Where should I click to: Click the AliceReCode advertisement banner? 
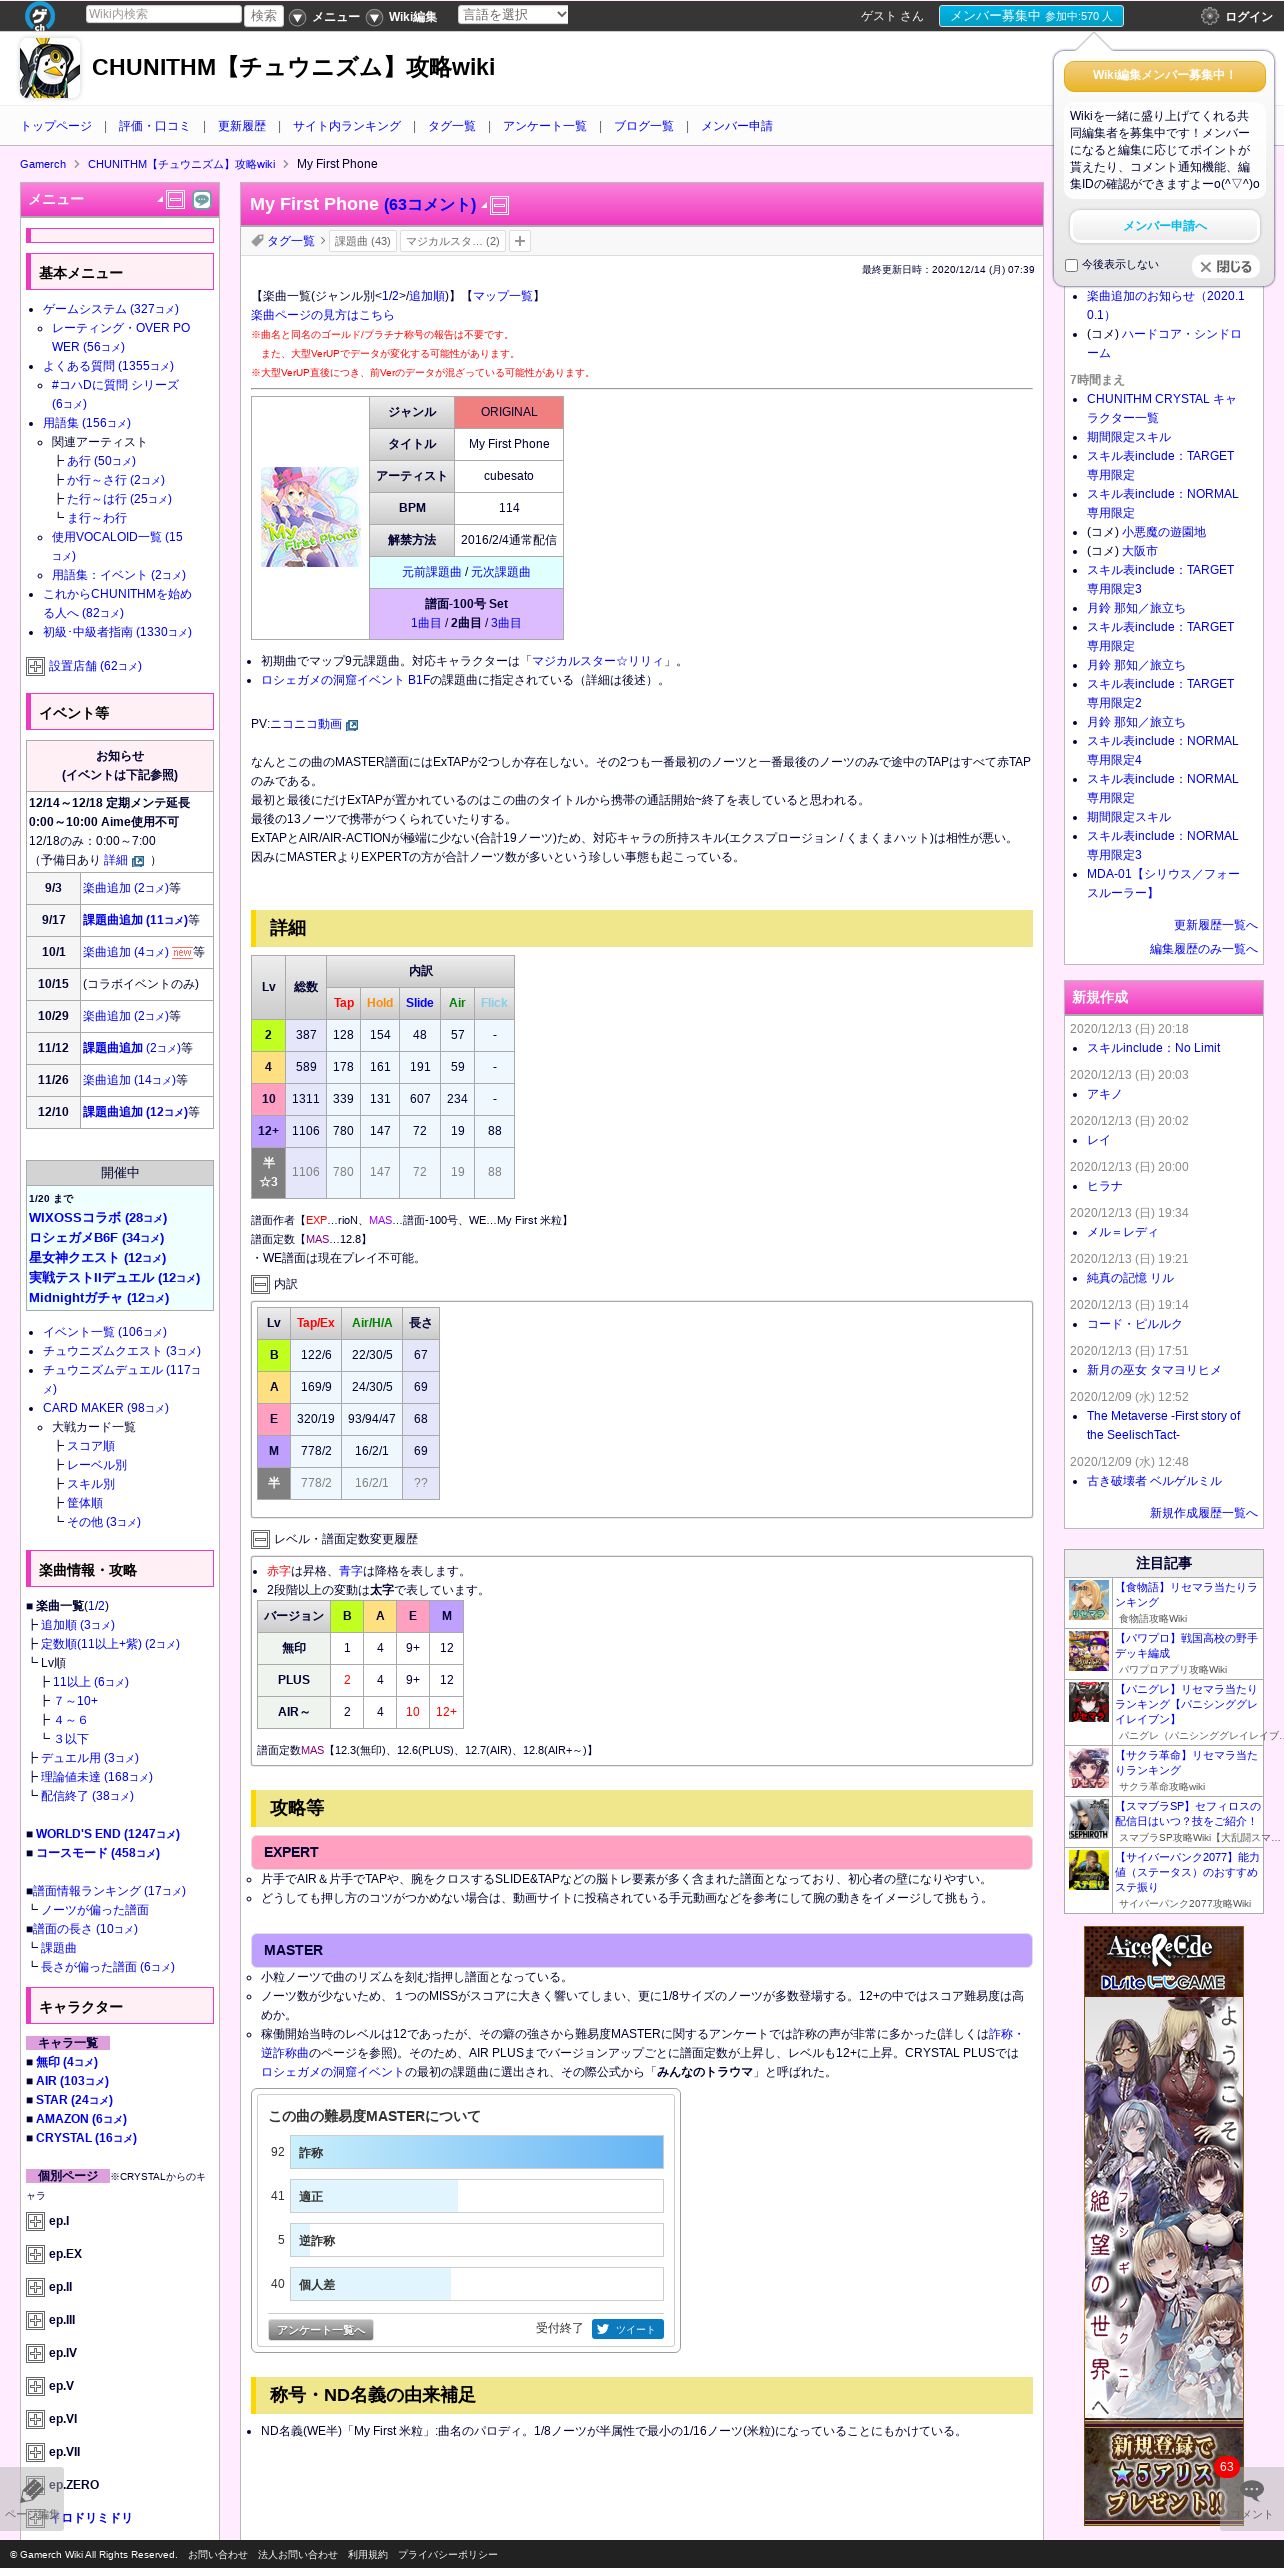click(x=1164, y=2226)
